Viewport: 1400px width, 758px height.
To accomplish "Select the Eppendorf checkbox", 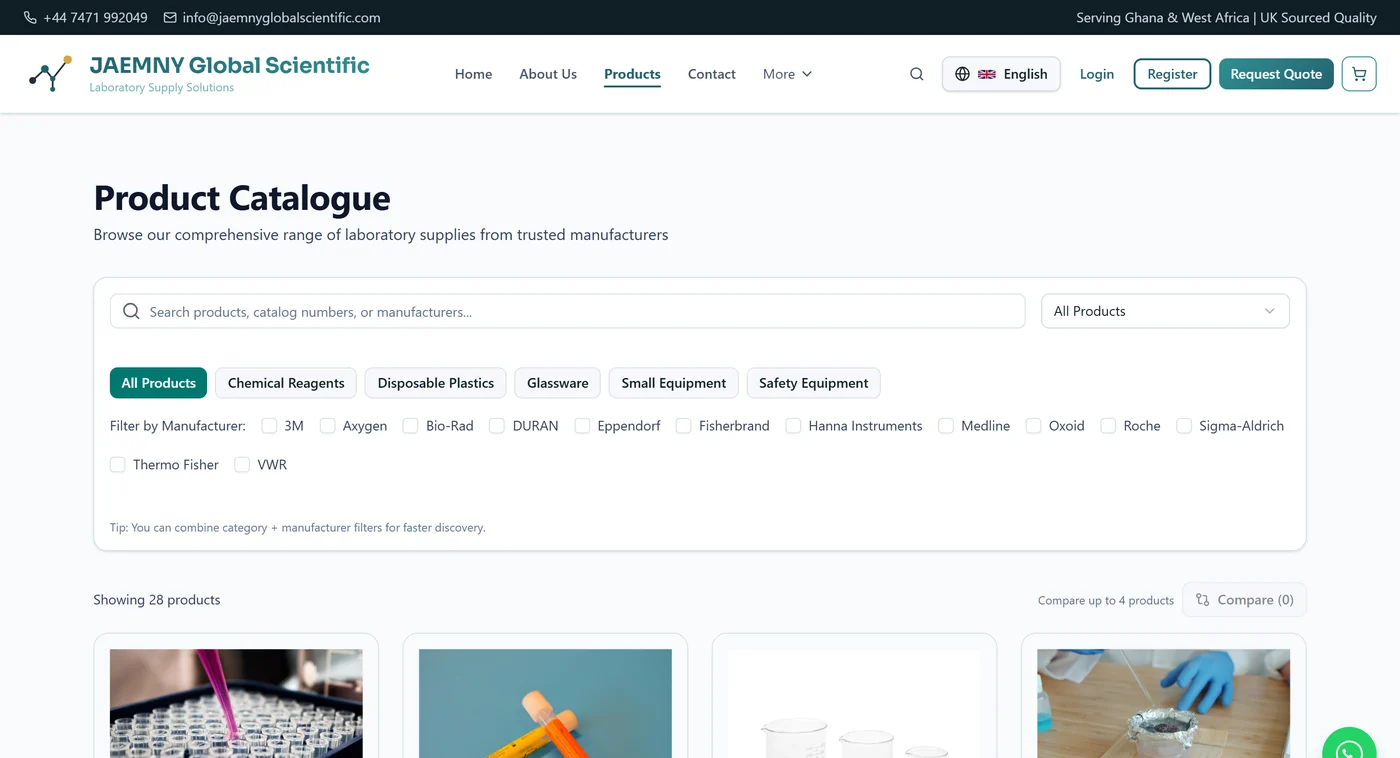I will [x=582, y=426].
